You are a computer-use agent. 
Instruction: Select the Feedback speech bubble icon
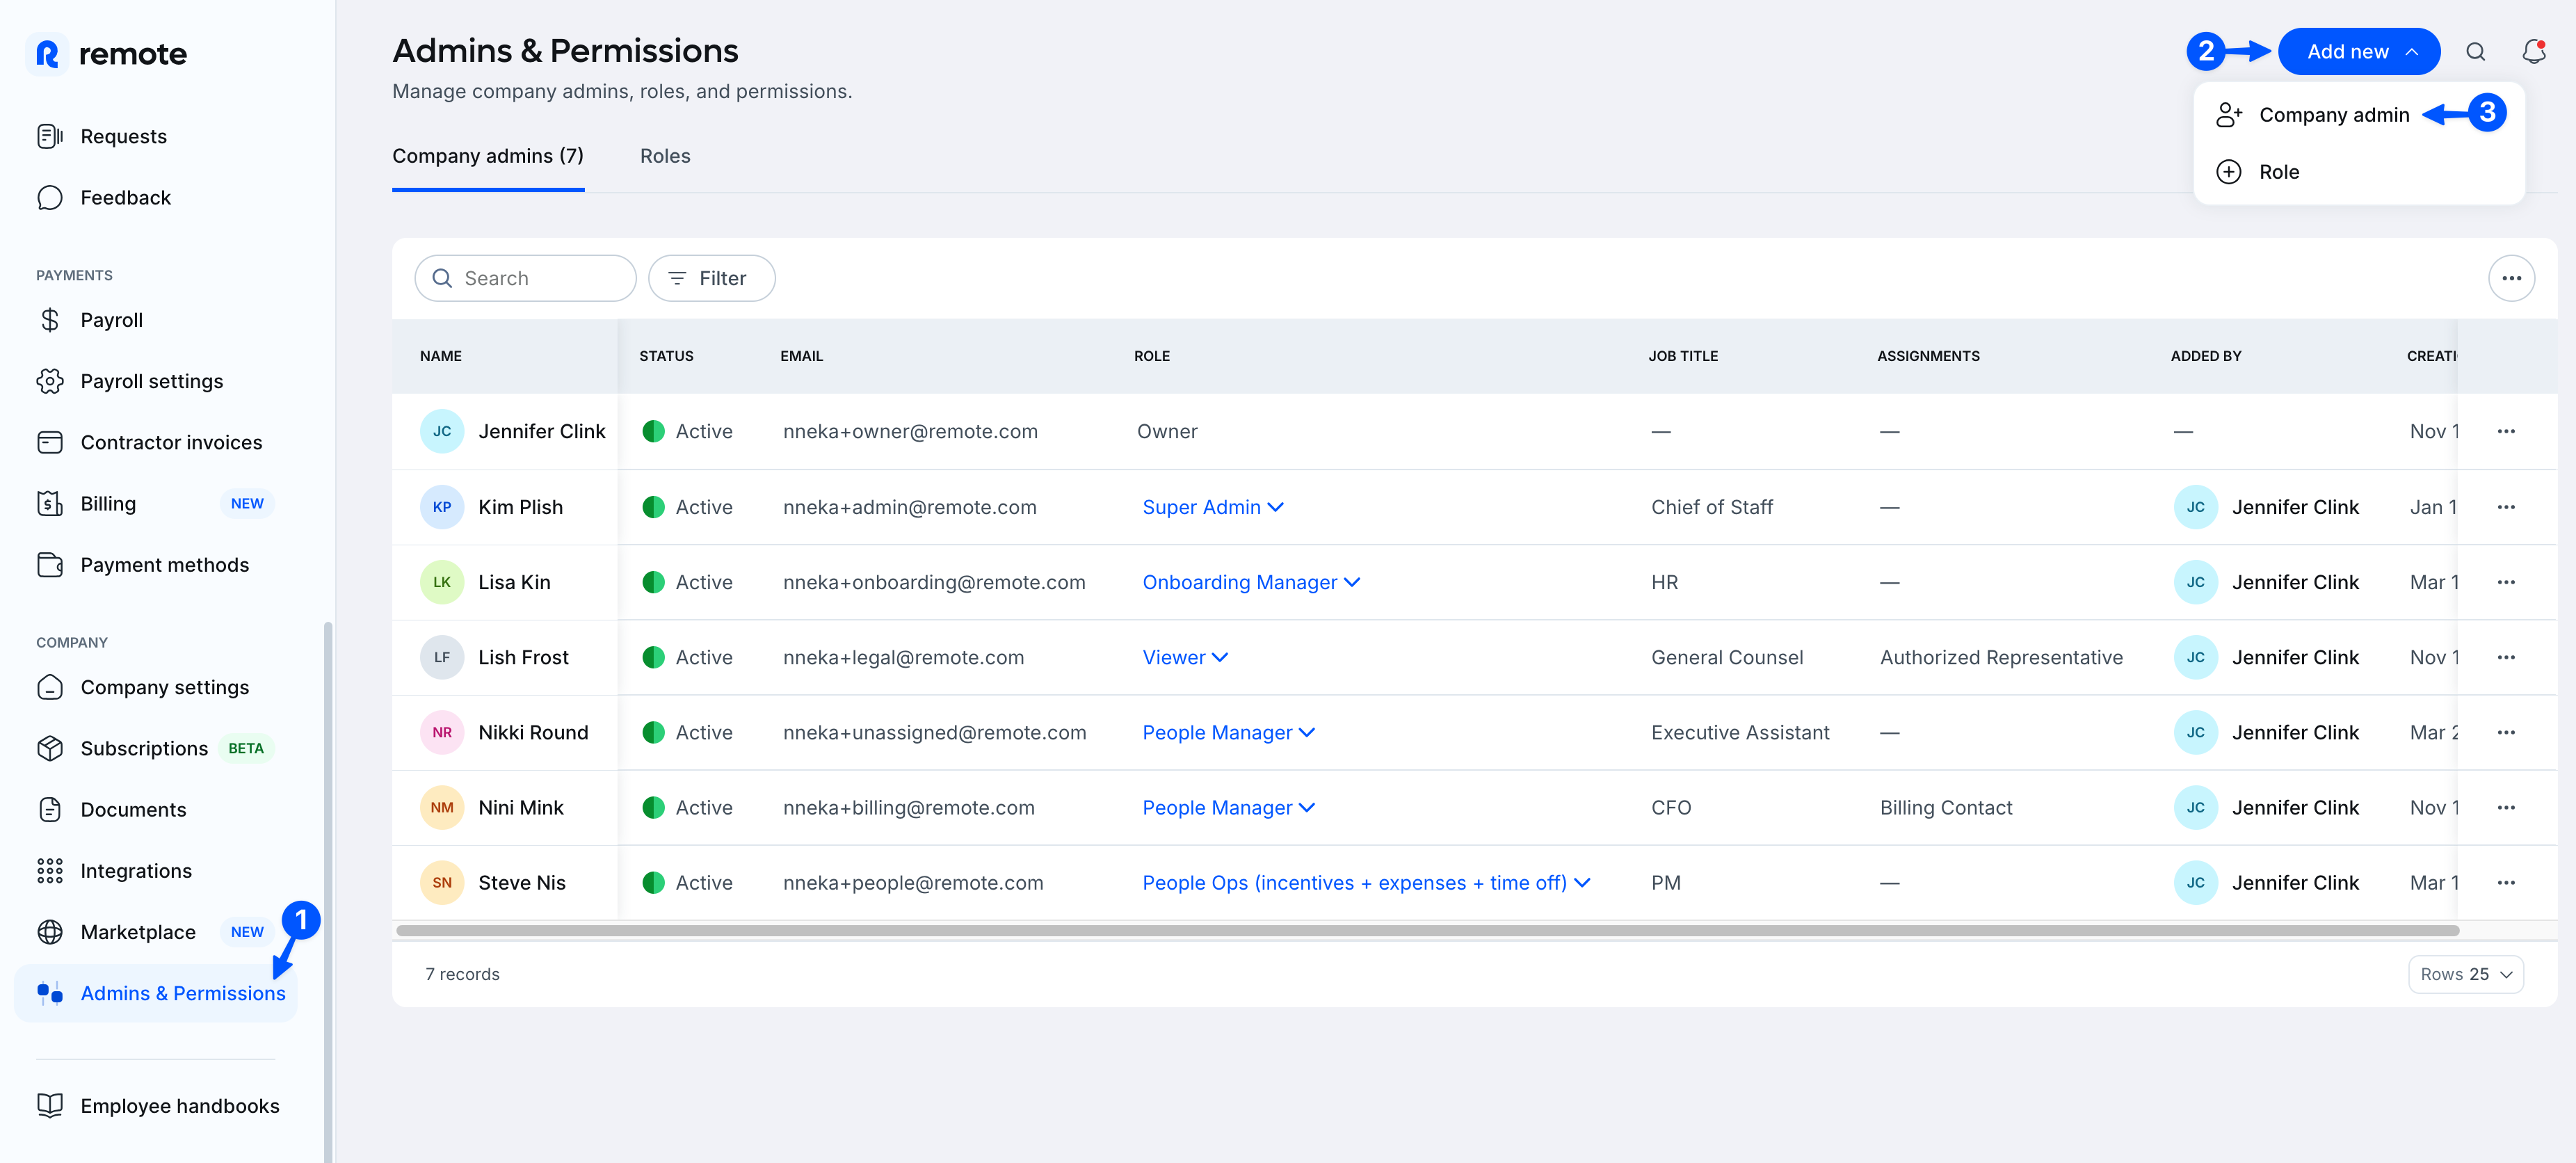point(50,197)
